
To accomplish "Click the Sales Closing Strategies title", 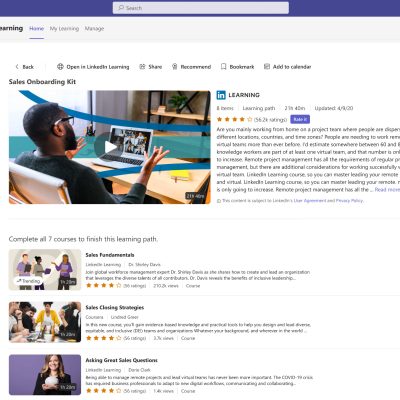I will point(115,308).
